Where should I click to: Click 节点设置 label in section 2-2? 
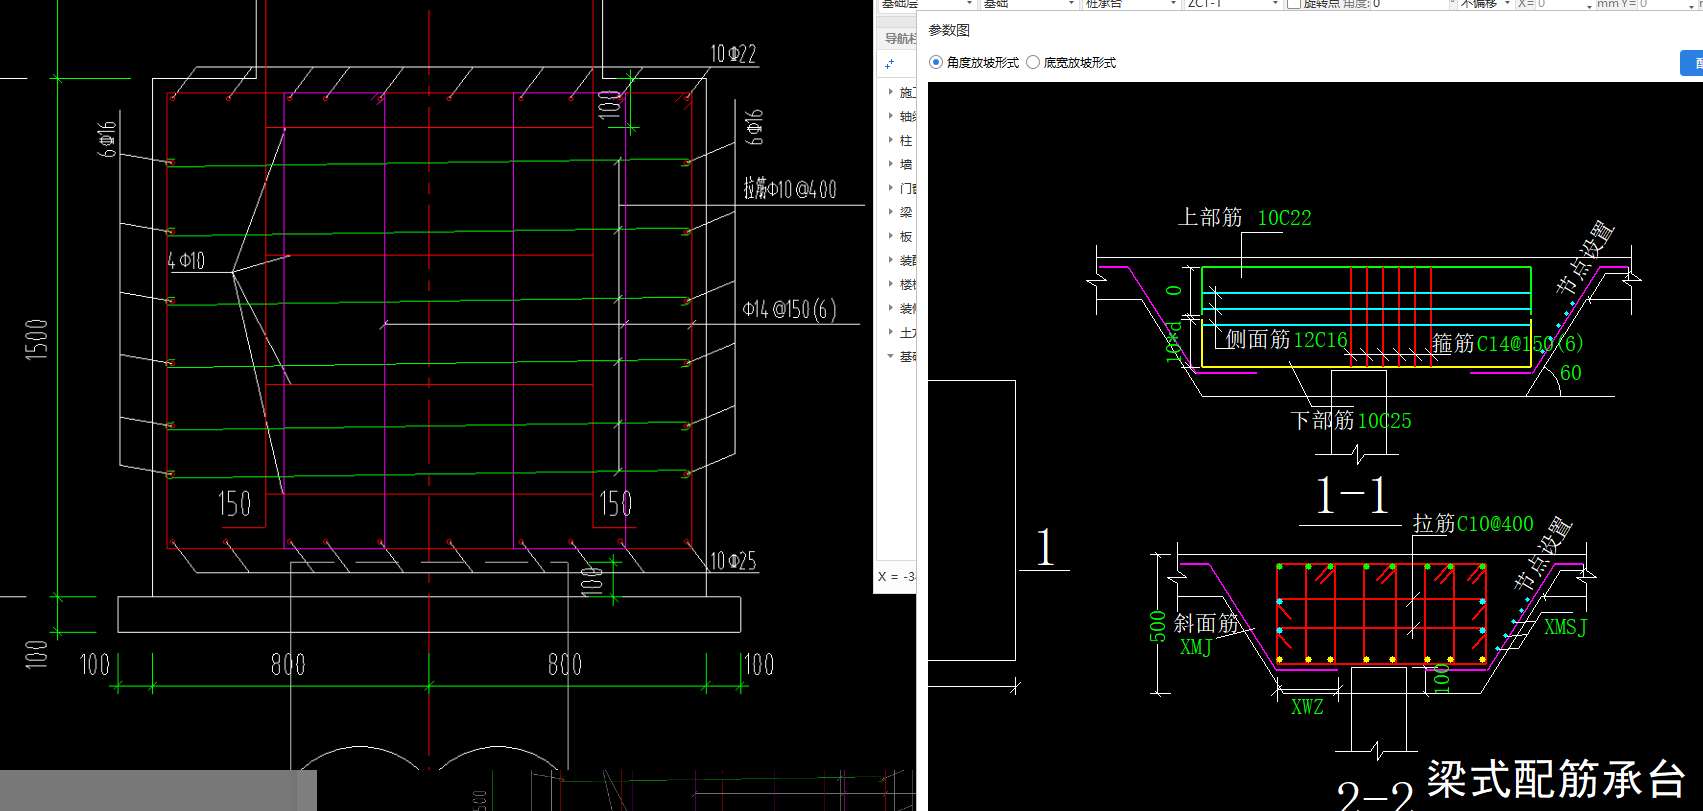point(1542,553)
